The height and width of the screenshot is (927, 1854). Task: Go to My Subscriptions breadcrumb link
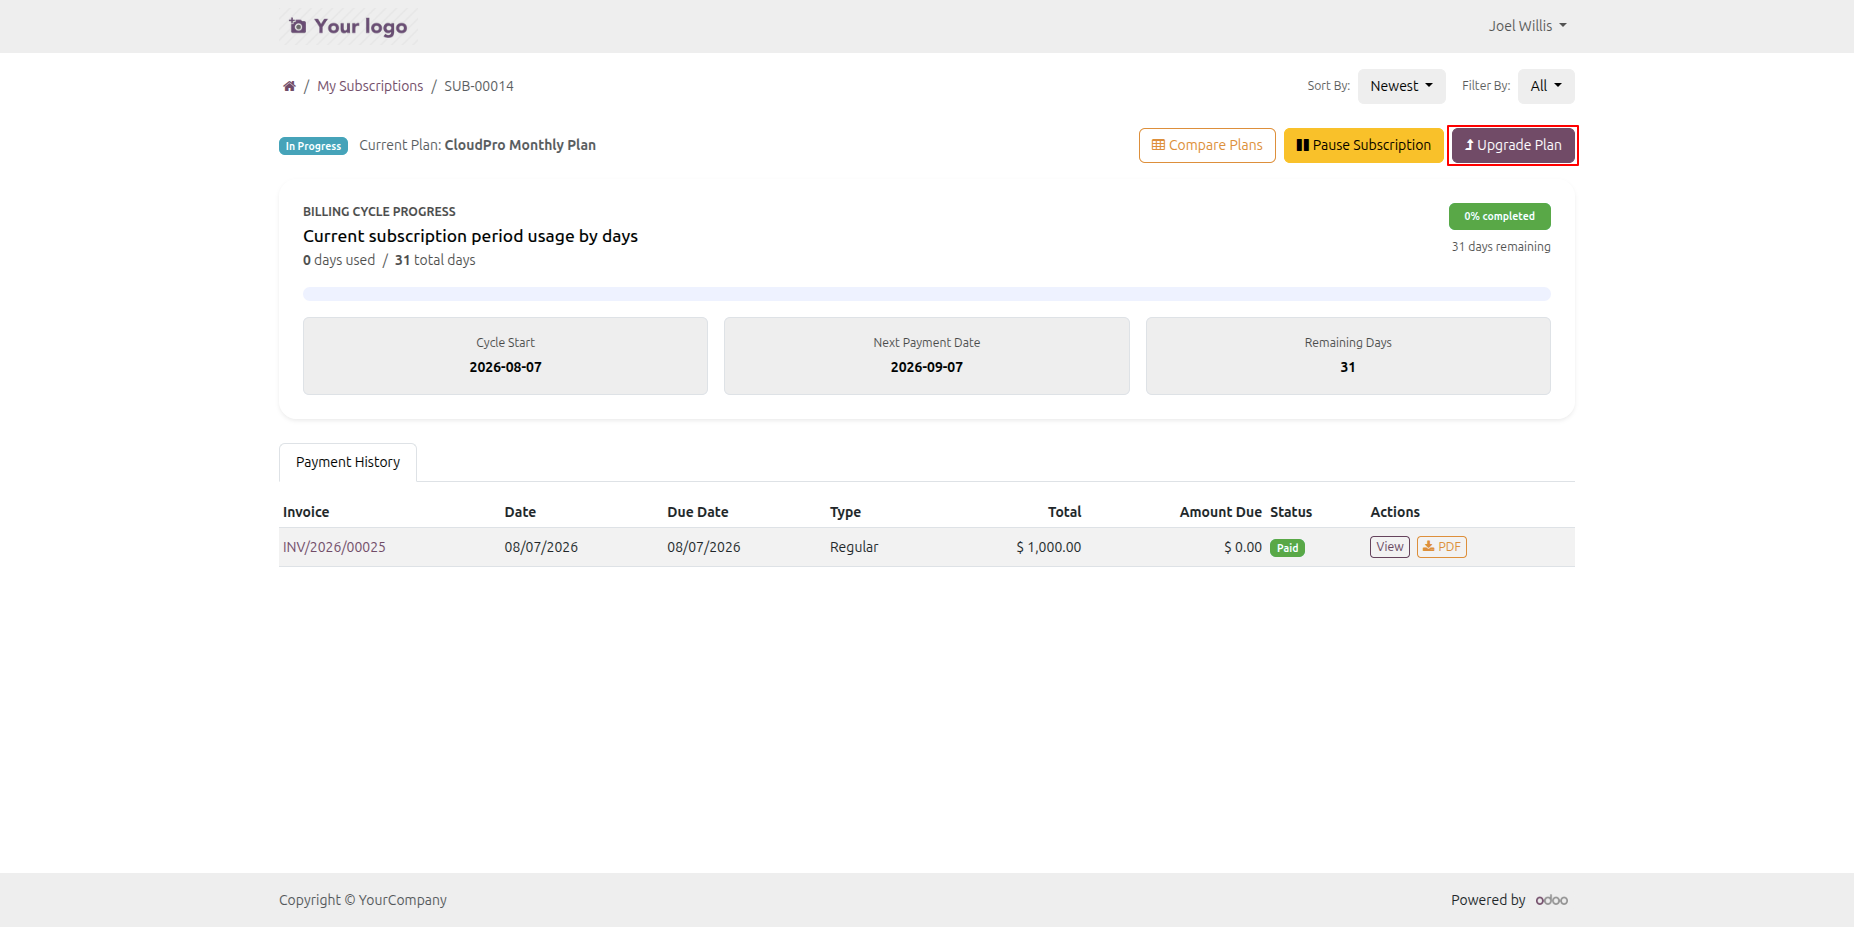pos(370,86)
